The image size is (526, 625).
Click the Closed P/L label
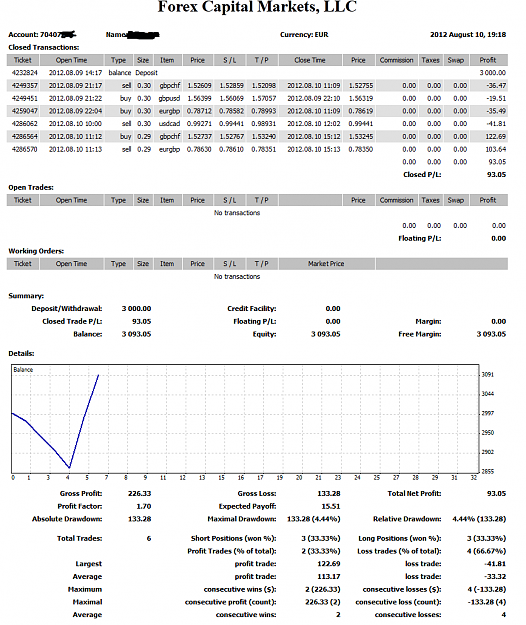pos(422,175)
